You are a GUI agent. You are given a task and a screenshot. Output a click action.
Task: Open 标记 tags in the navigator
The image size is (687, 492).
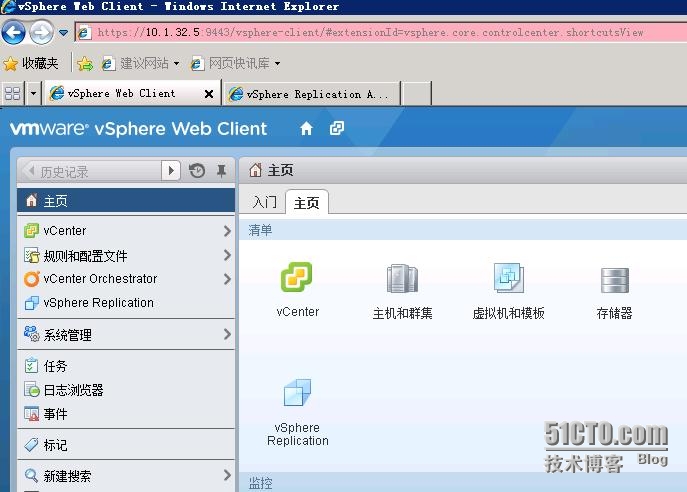55,445
